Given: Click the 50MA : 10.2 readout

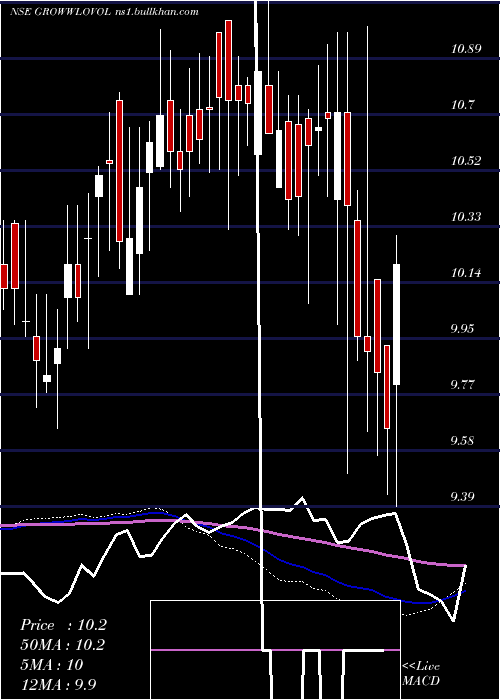Looking at the screenshot, I should click(63, 645).
